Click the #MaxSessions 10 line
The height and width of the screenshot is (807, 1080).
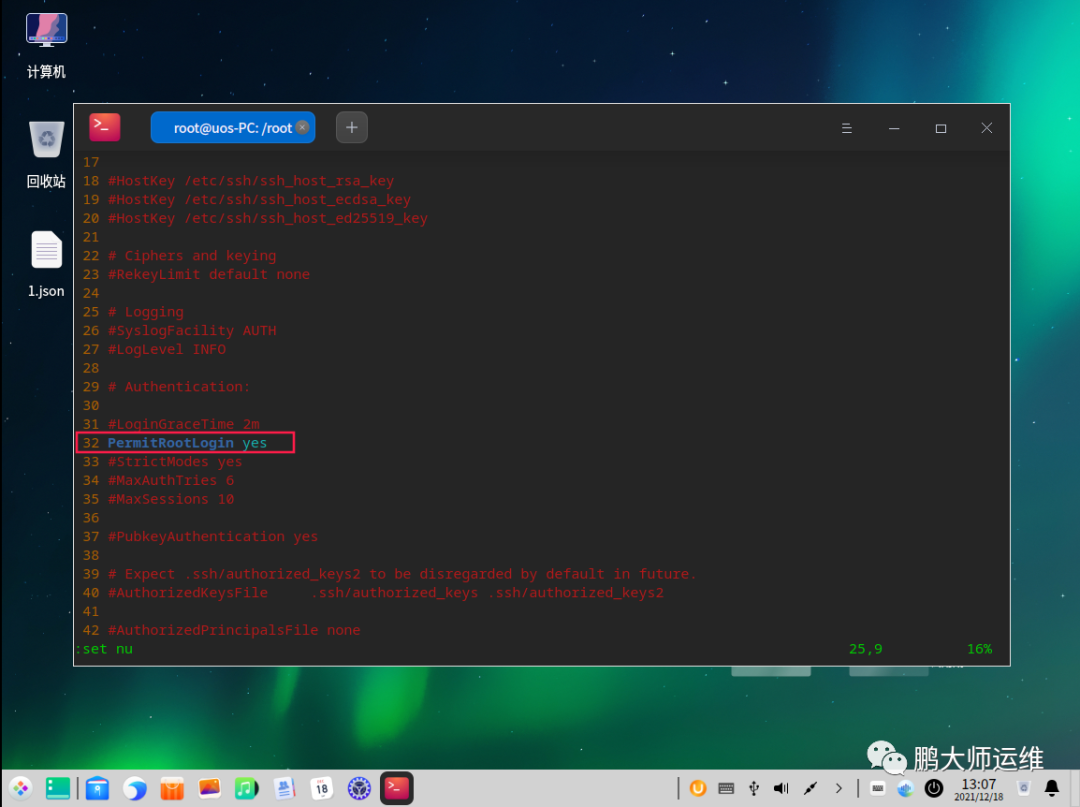coord(171,499)
